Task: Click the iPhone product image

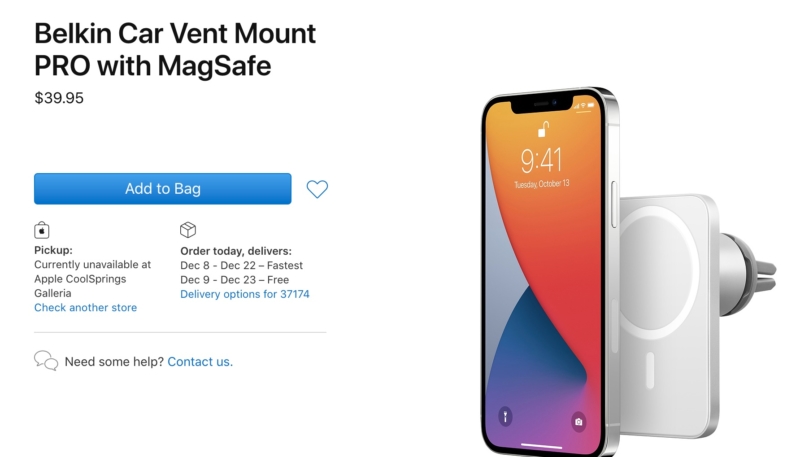Action: click(x=550, y=273)
